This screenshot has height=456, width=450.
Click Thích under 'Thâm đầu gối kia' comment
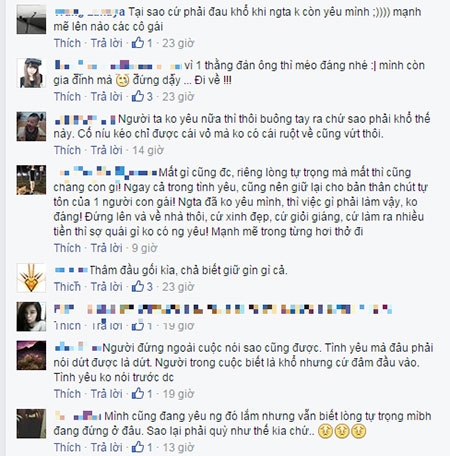click(x=67, y=287)
